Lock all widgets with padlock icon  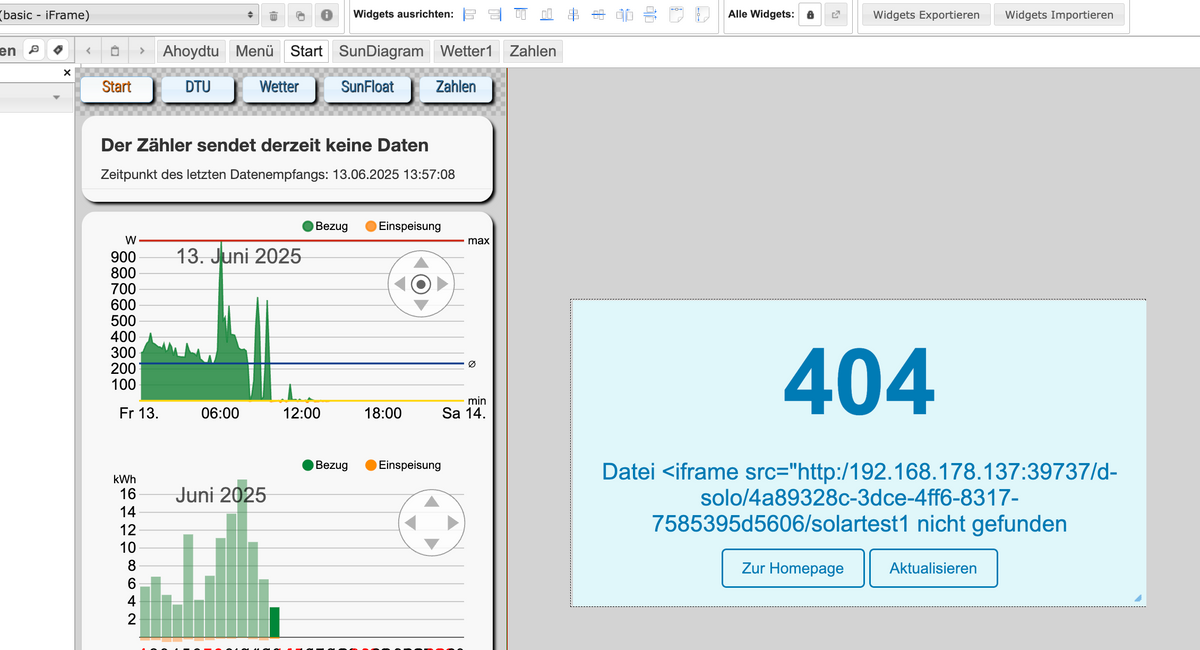point(810,15)
